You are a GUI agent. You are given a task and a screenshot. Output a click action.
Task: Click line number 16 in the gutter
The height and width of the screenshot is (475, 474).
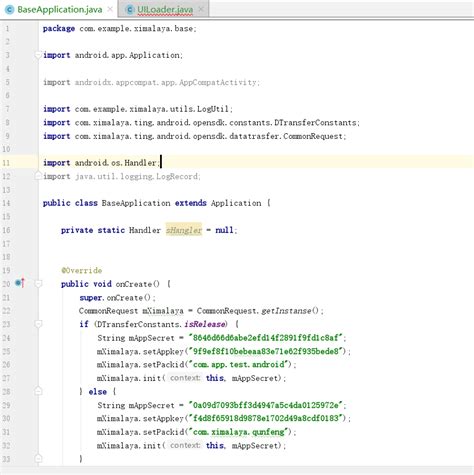tap(7, 230)
